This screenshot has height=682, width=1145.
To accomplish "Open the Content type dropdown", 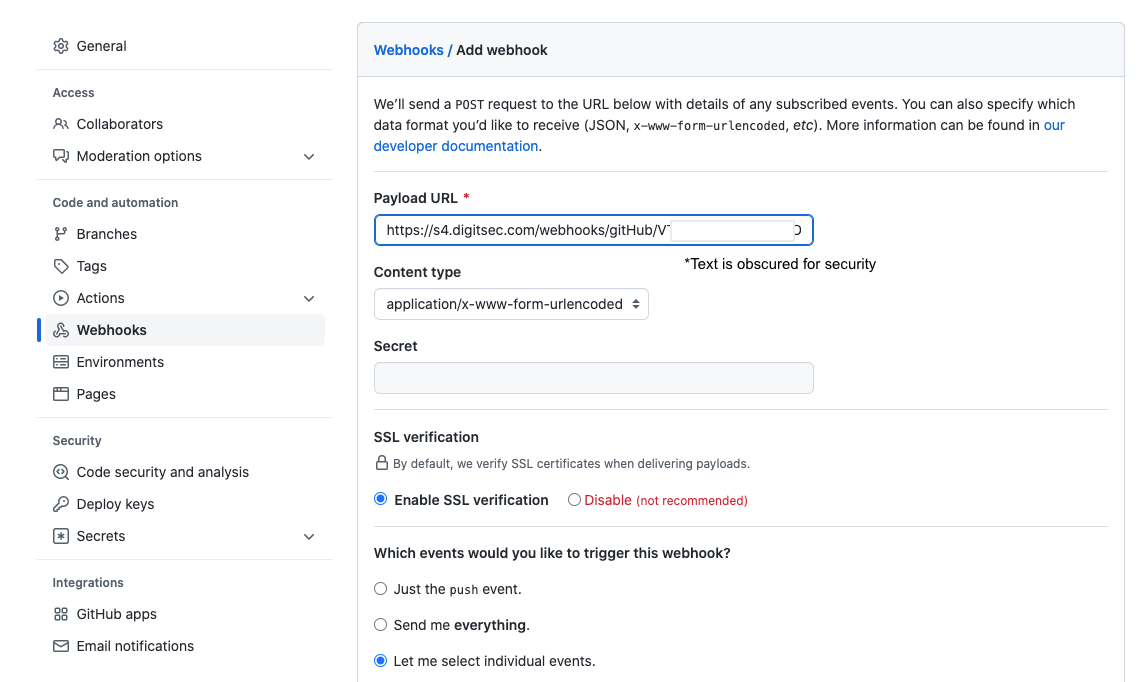I will tap(511, 304).
